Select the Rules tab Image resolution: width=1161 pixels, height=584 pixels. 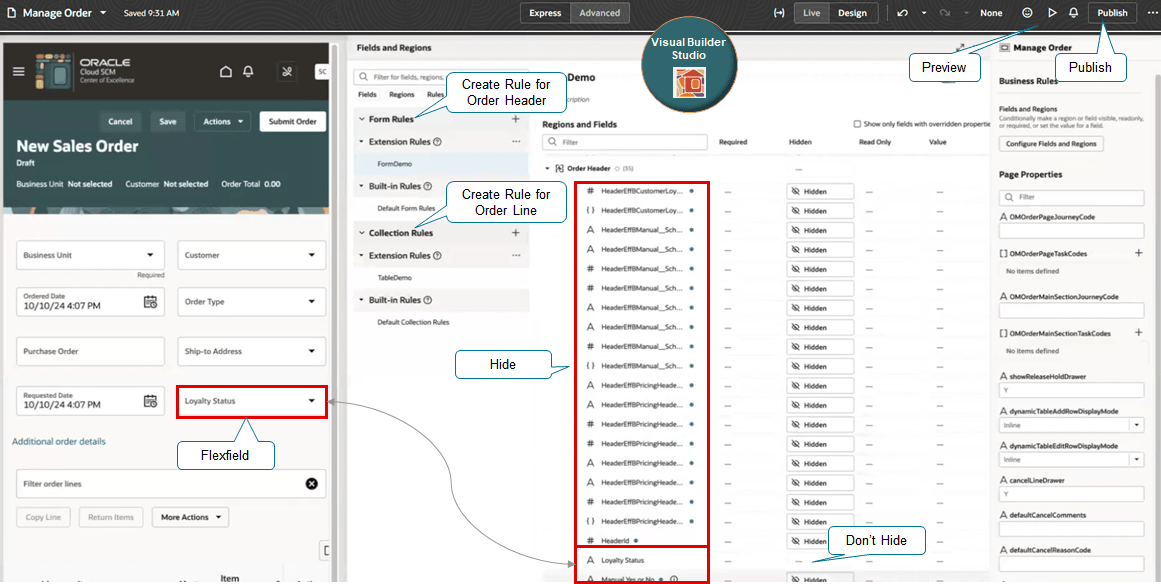[x=435, y=95]
